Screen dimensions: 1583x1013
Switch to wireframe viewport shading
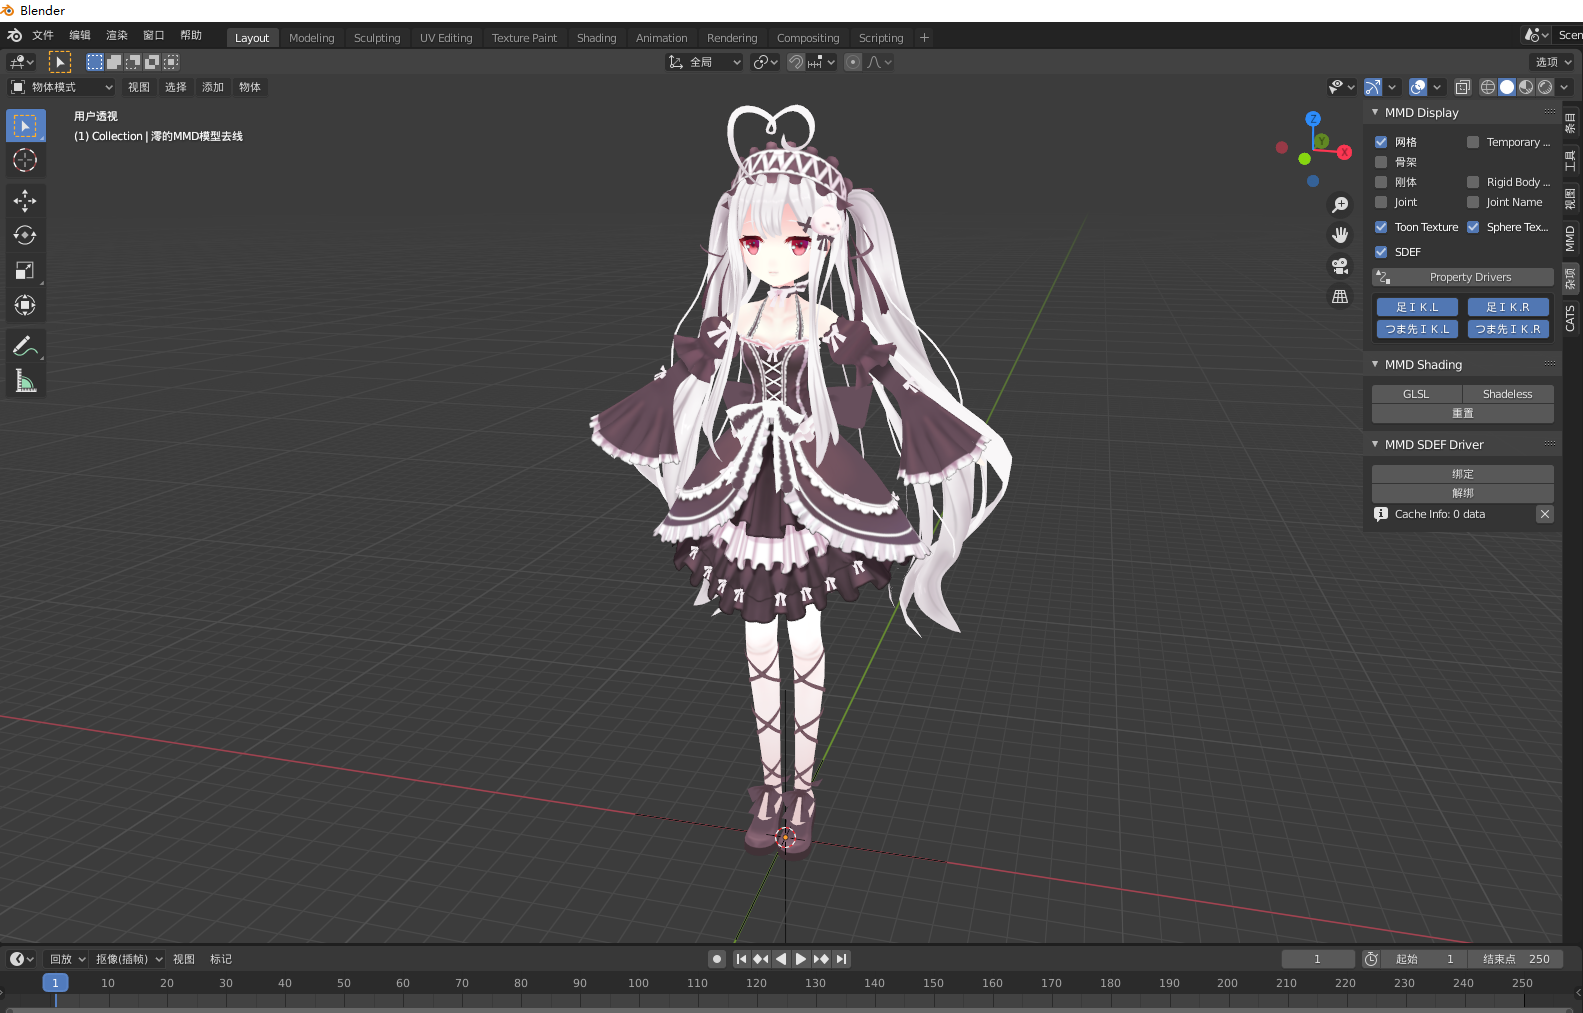[1488, 87]
